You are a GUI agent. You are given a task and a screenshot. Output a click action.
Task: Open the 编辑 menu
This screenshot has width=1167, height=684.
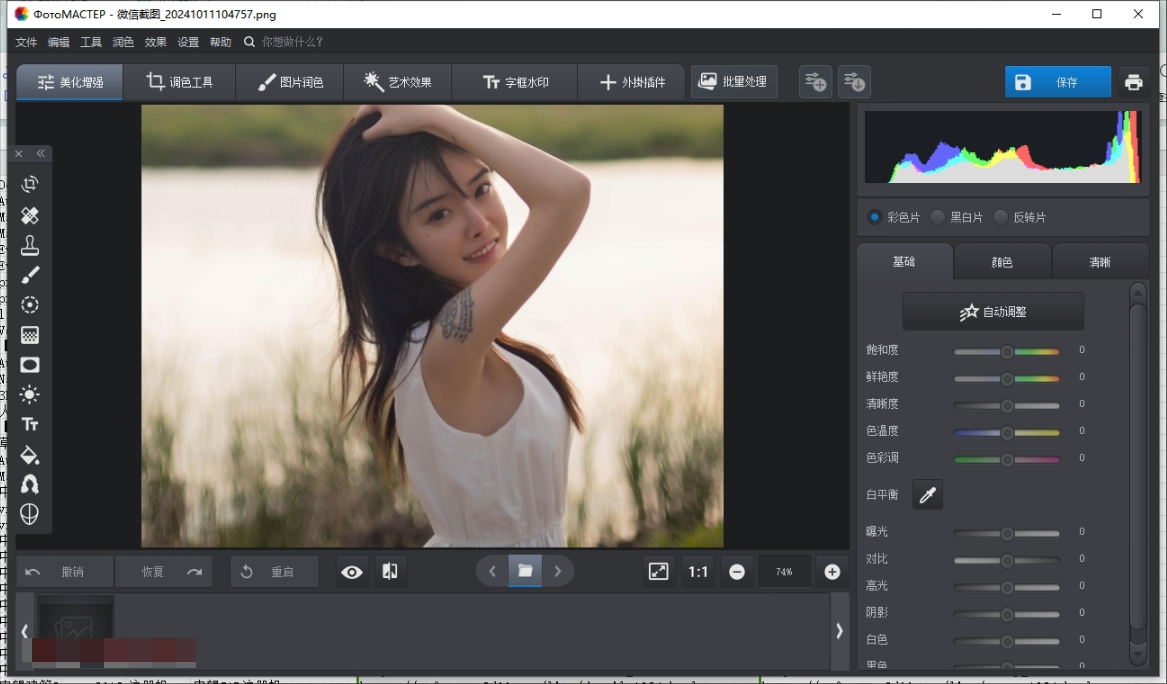tap(59, 42)
